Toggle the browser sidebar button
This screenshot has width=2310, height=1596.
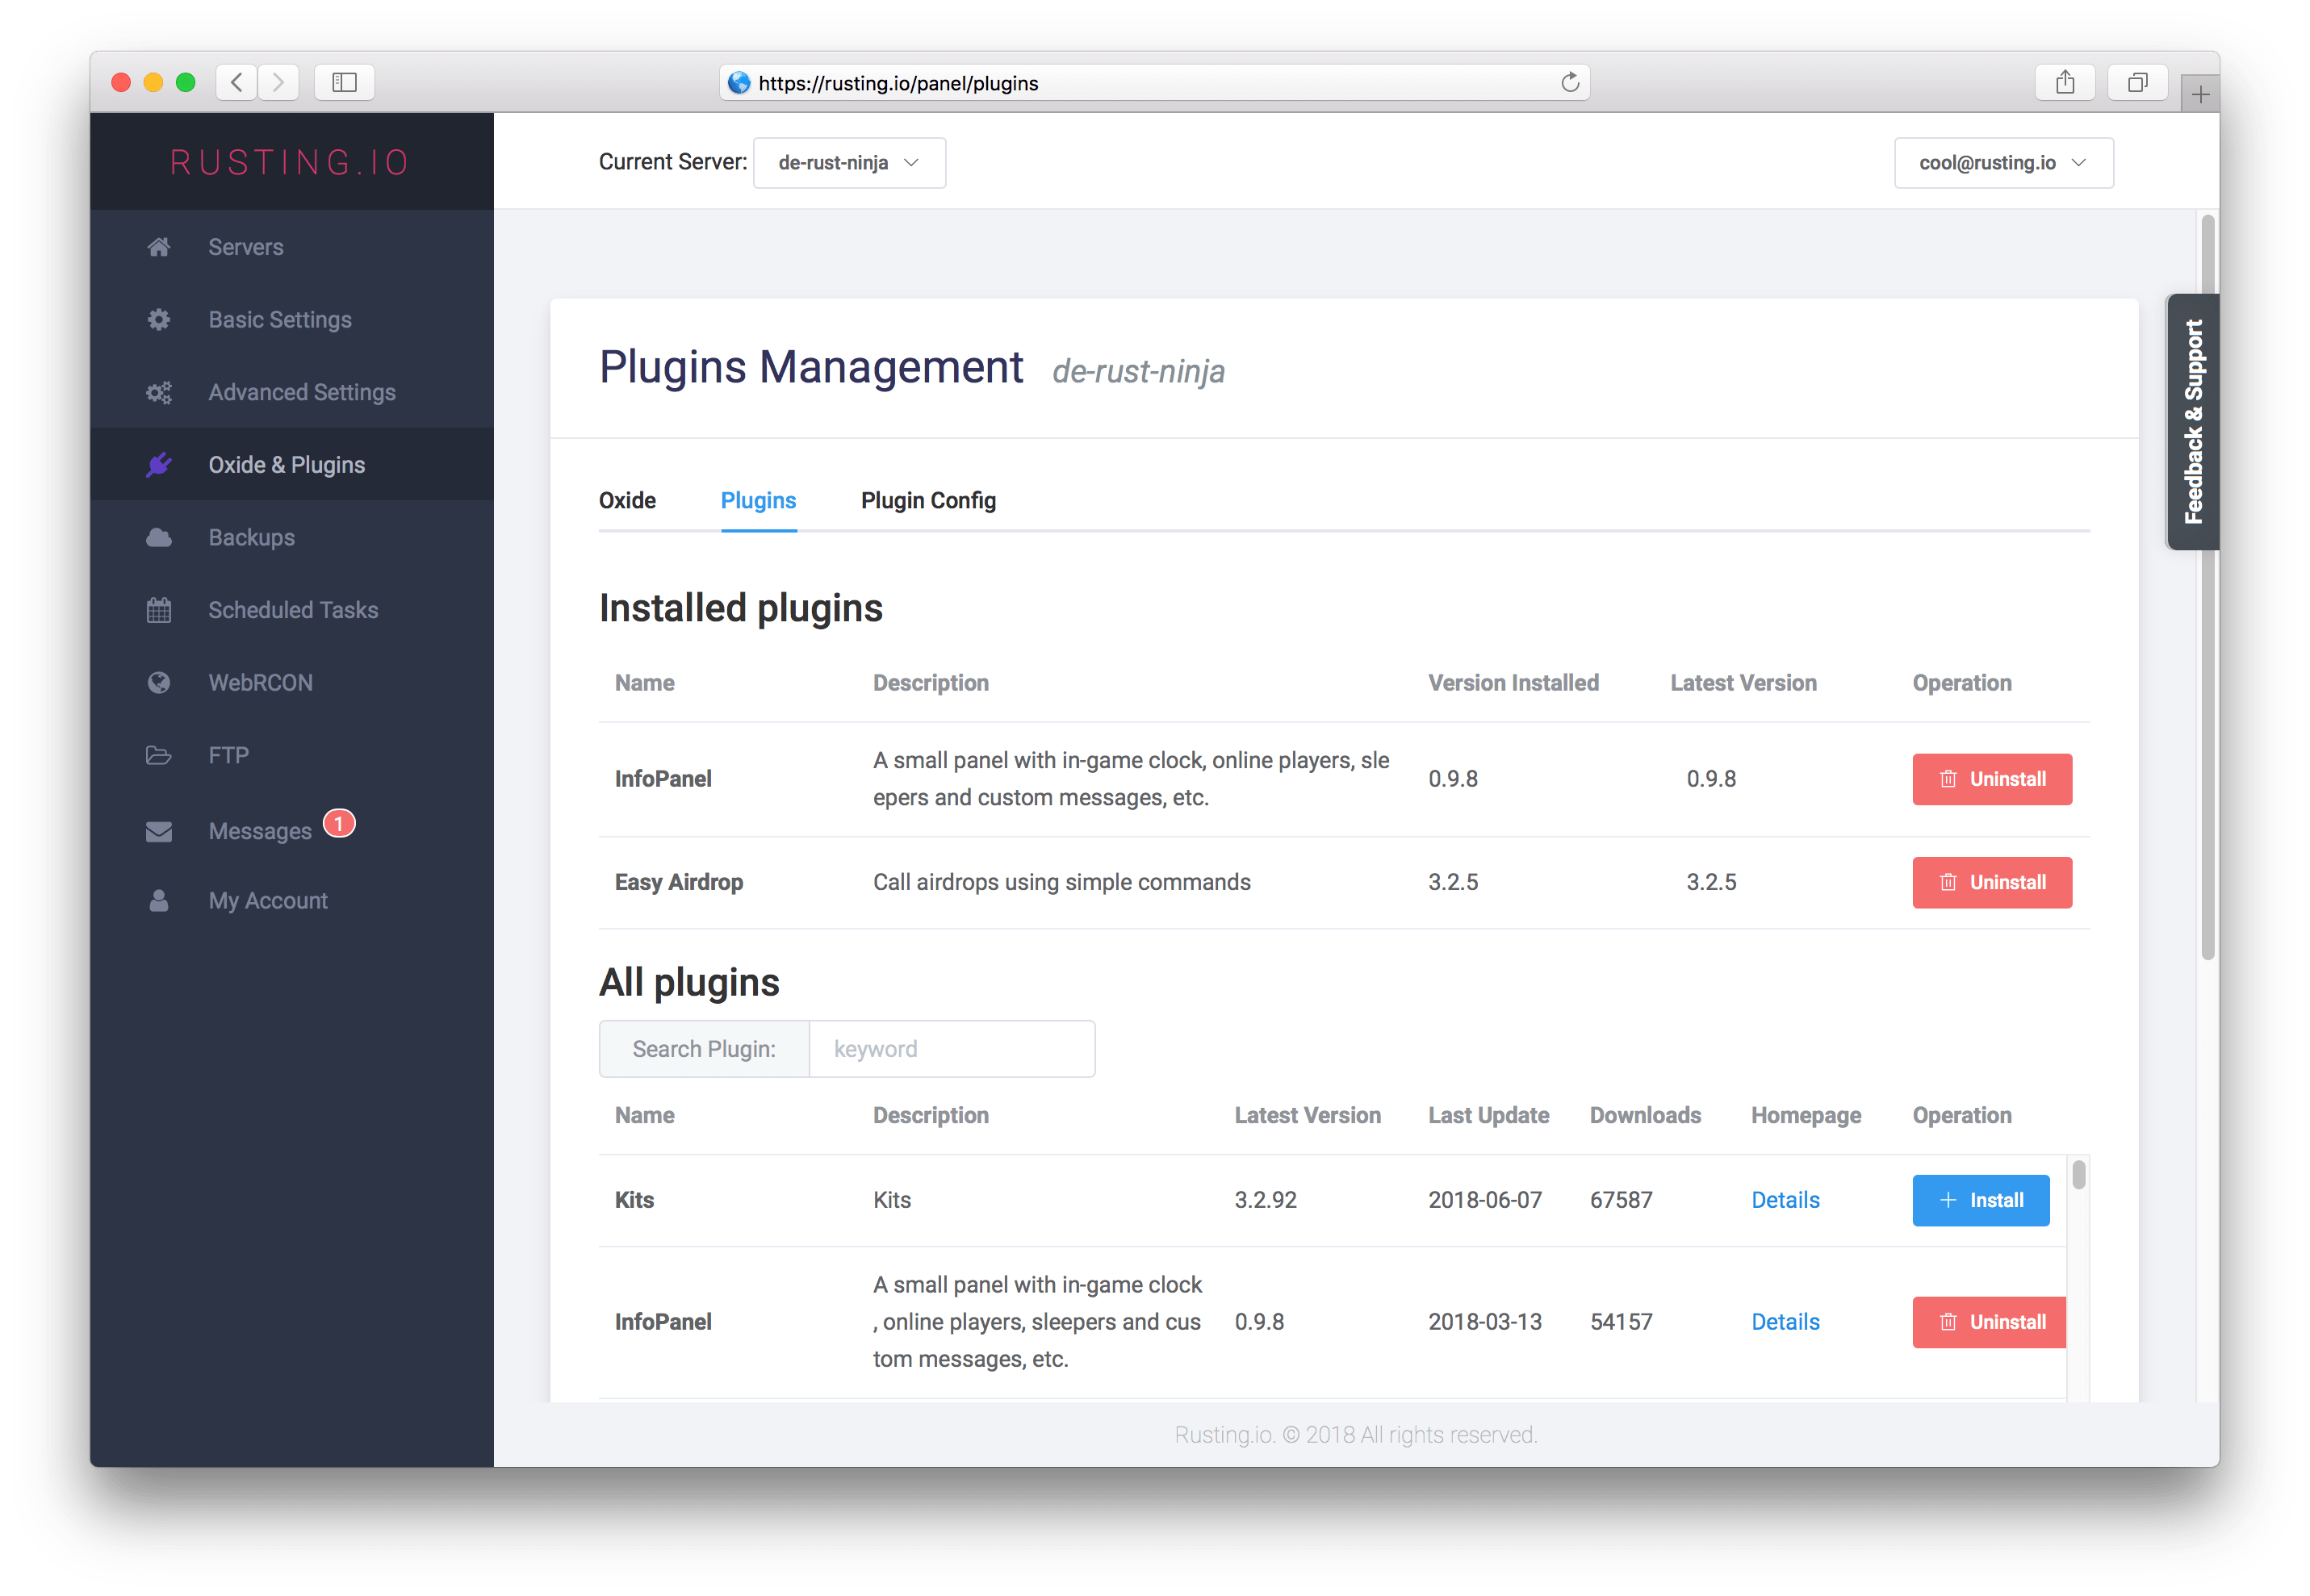(x=345, y=82)
